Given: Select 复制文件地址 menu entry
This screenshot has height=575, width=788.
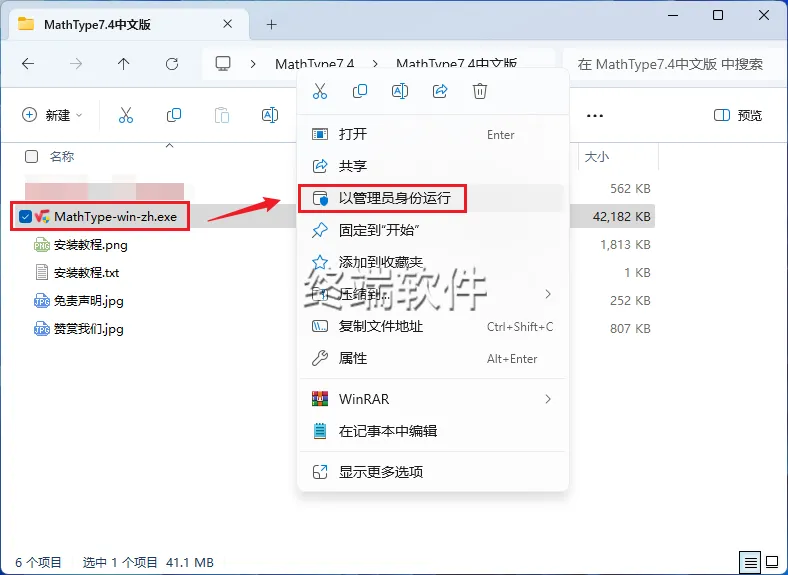Looking at the screenshot, I should click(x=433, y=327).
